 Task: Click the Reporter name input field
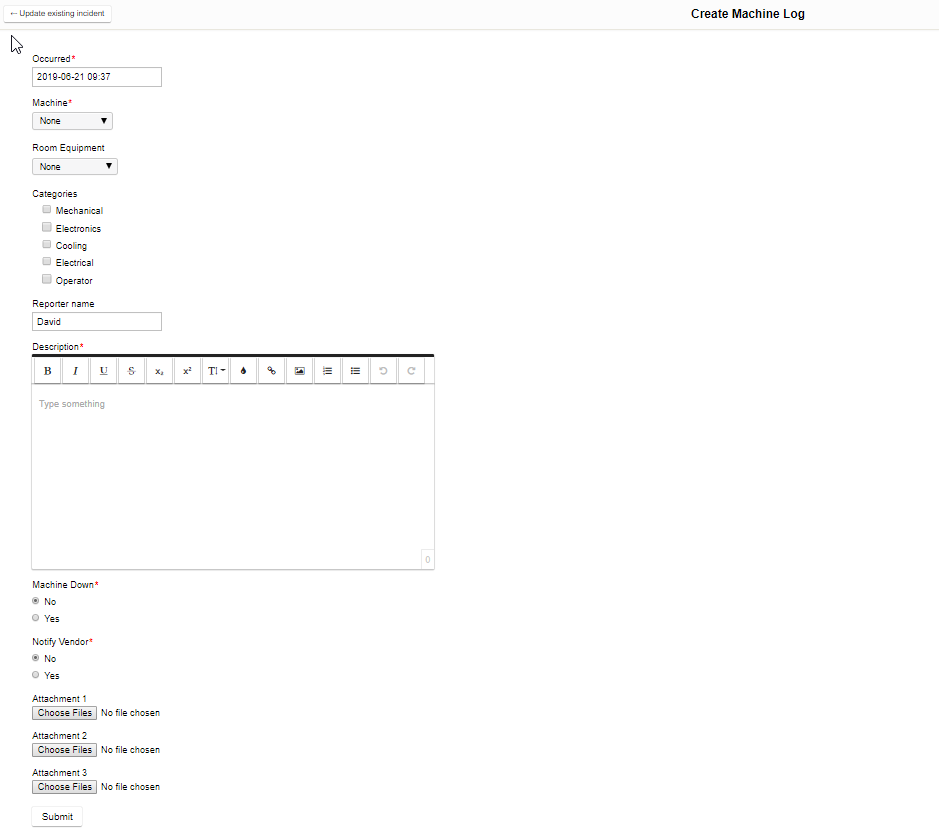[97, 322]
